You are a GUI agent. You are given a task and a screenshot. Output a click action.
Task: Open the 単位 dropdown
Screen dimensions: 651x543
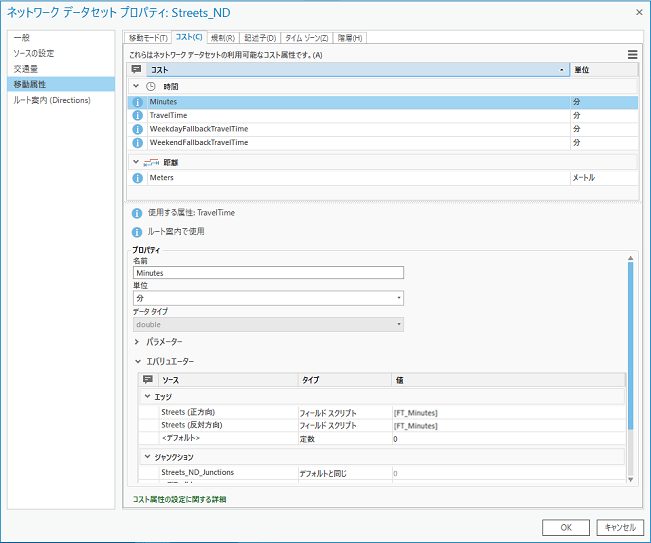pyautogui.click(x=268, y=298)
